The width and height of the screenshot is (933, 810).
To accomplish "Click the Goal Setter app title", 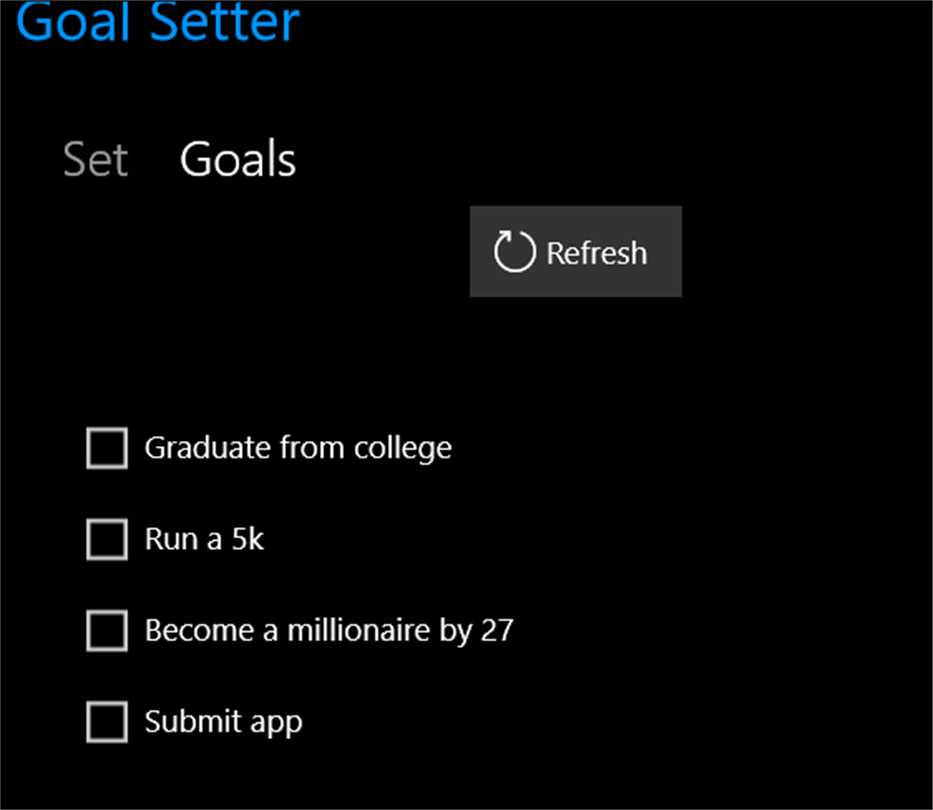I will (x=158, y=22).
